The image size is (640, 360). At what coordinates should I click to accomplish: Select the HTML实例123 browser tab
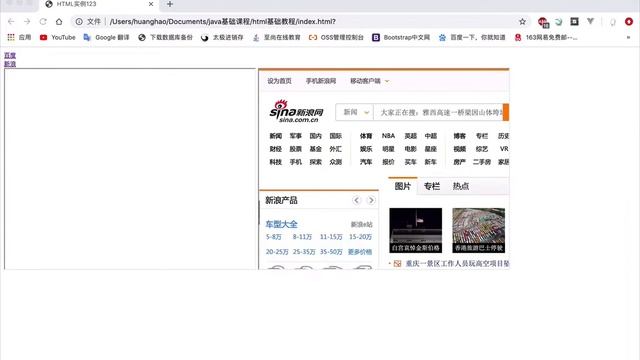coord(98,4)
